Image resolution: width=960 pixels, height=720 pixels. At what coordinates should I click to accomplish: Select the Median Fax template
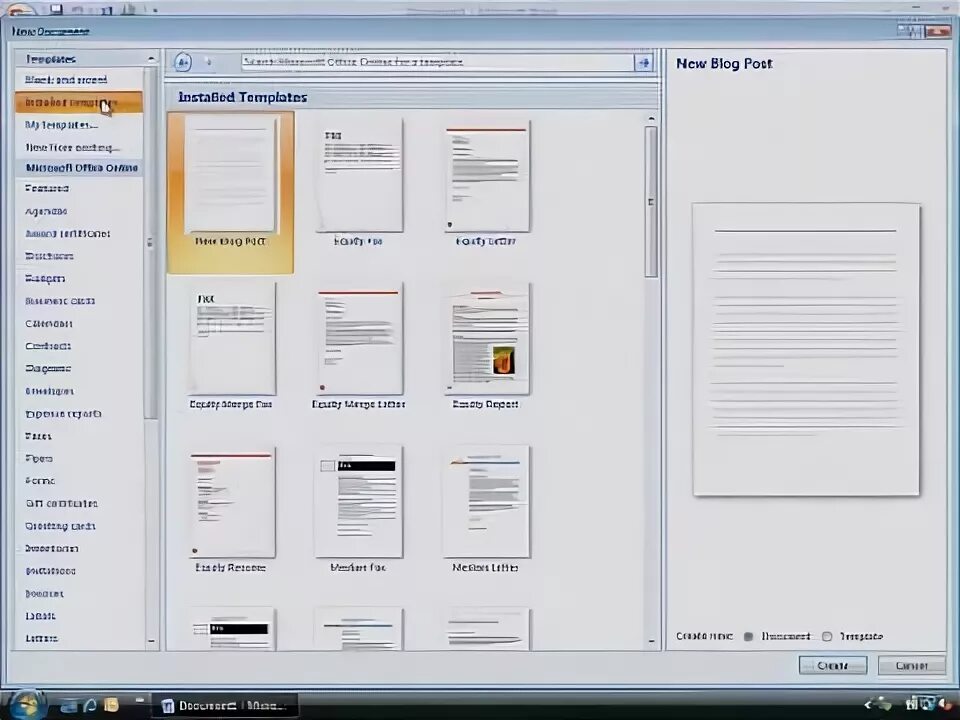pos(359,509)
